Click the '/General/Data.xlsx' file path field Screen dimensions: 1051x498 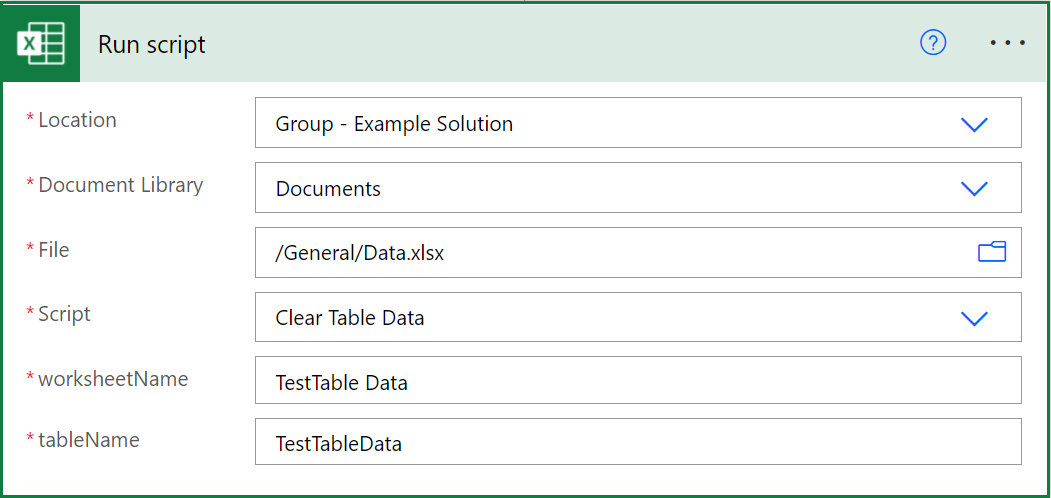[x=360, y=253]
